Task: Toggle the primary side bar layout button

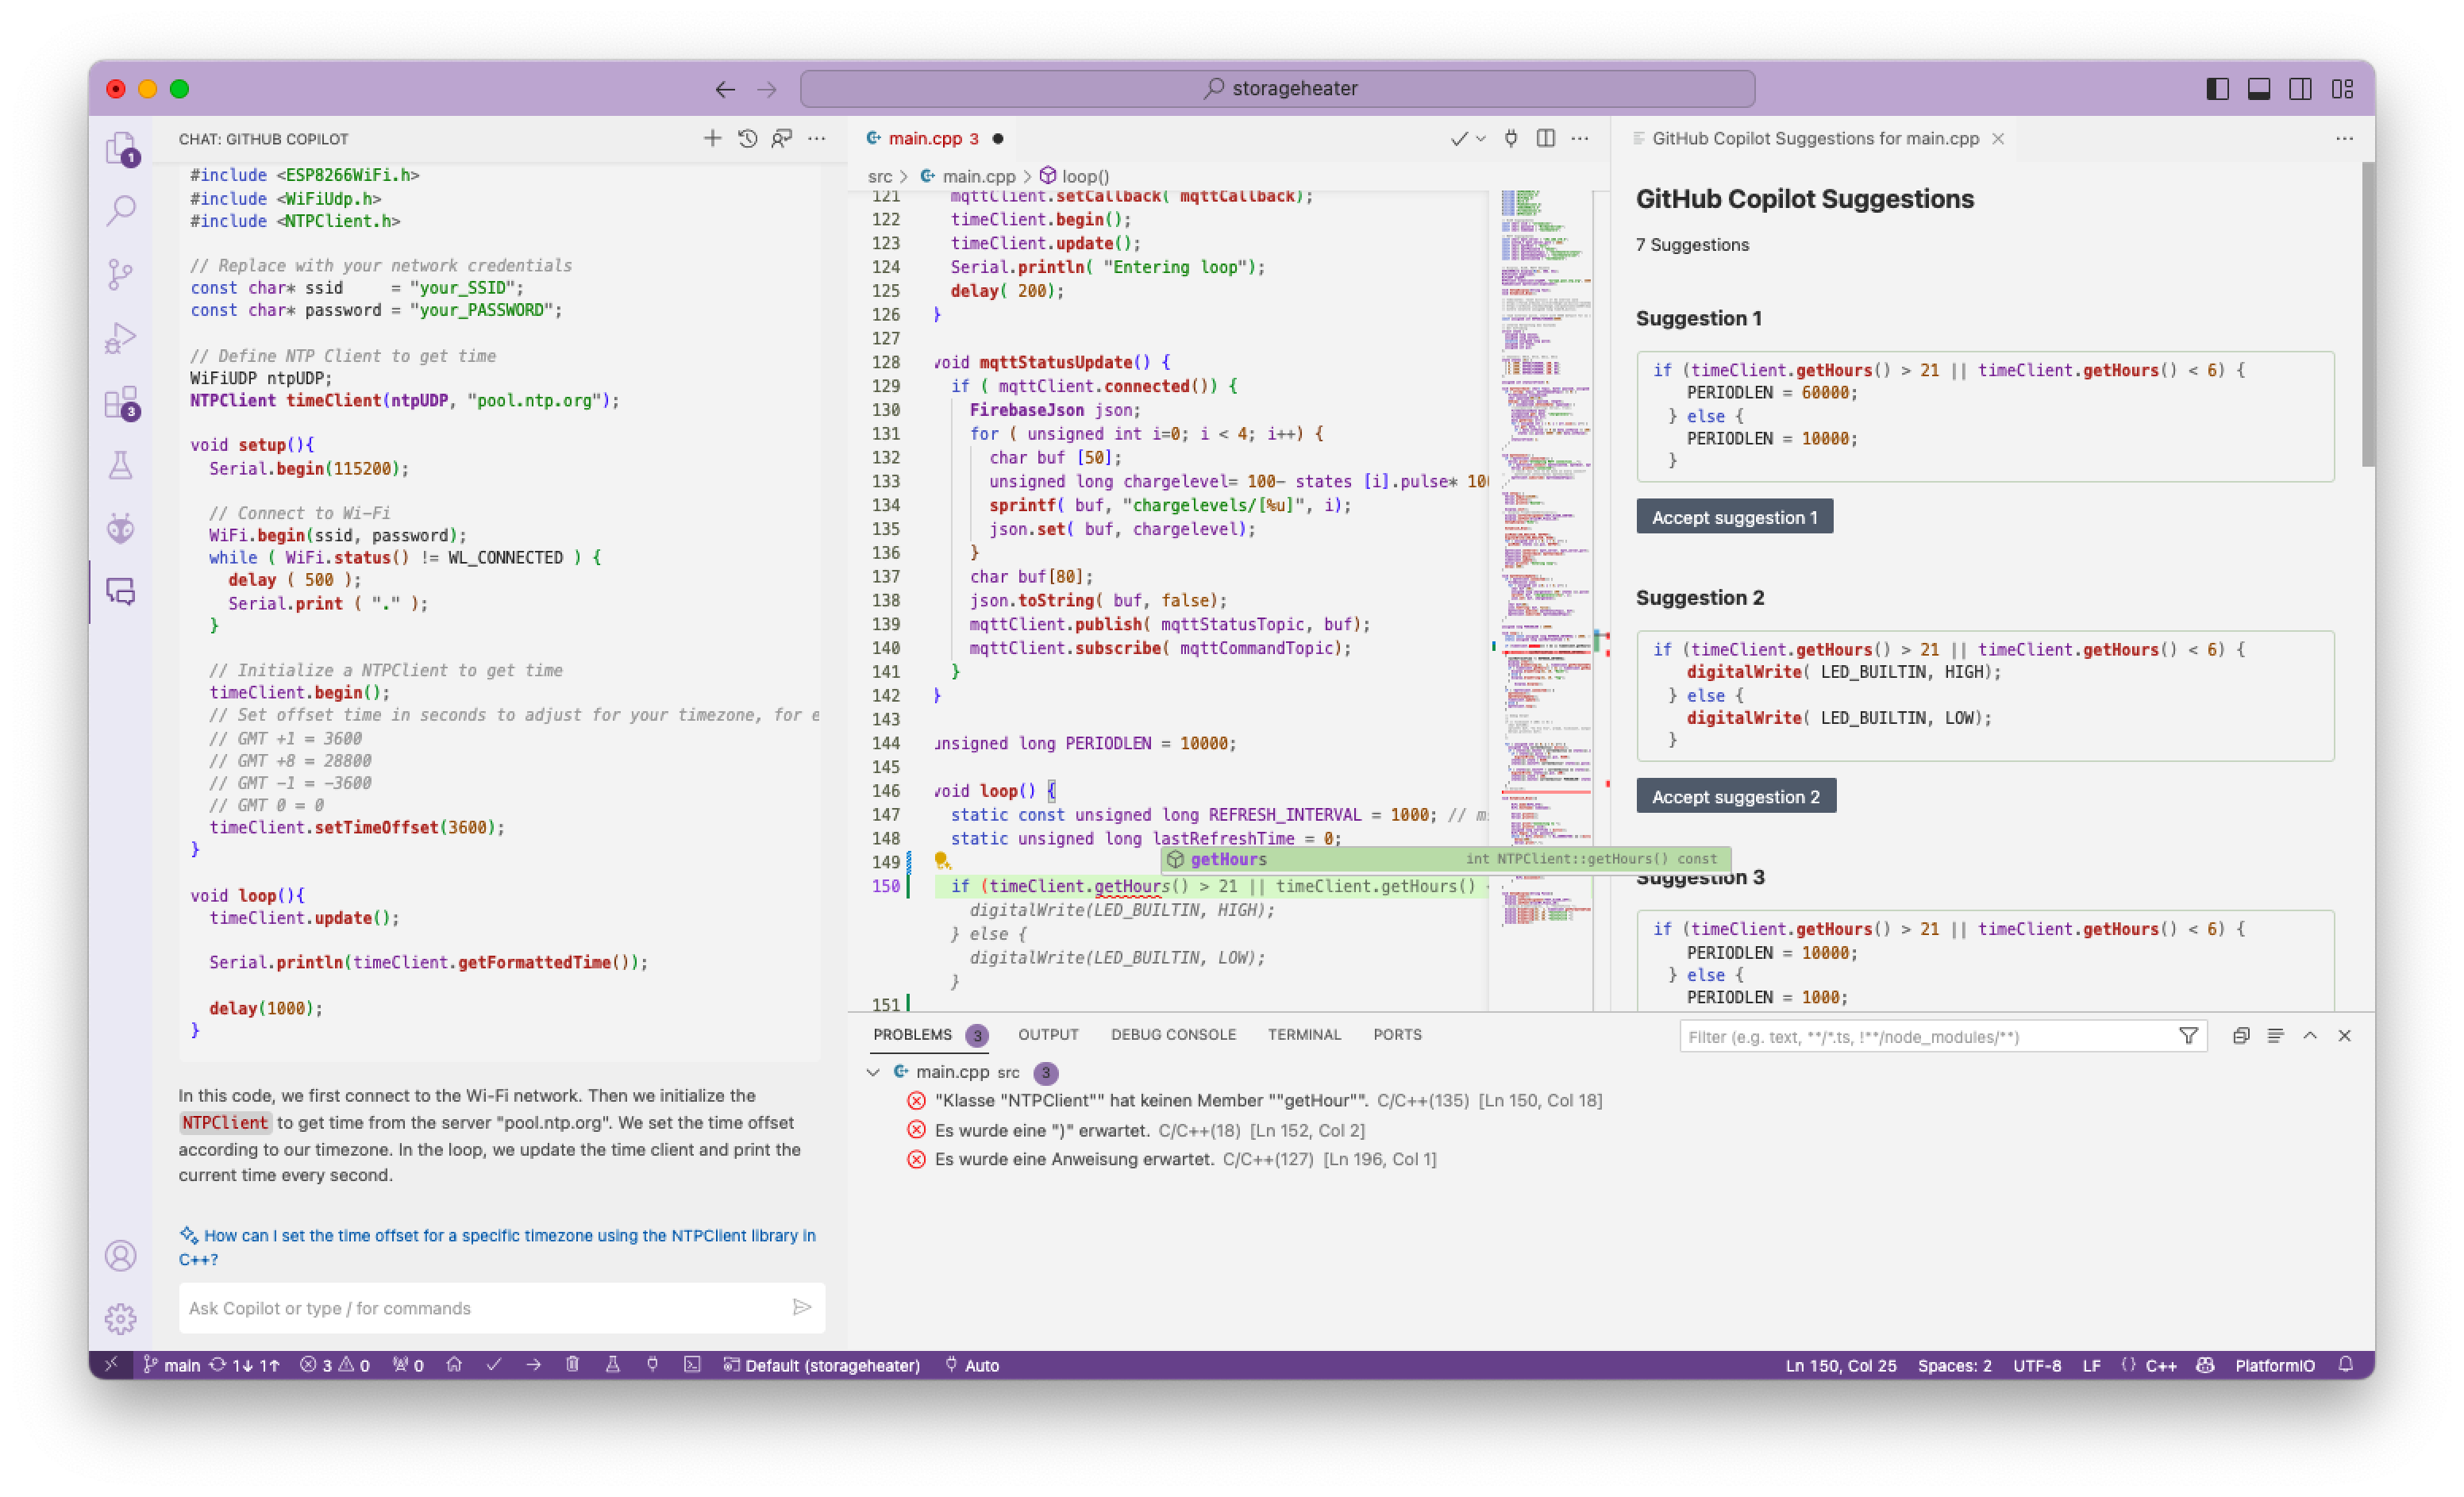Action: tap(2217, 89)
